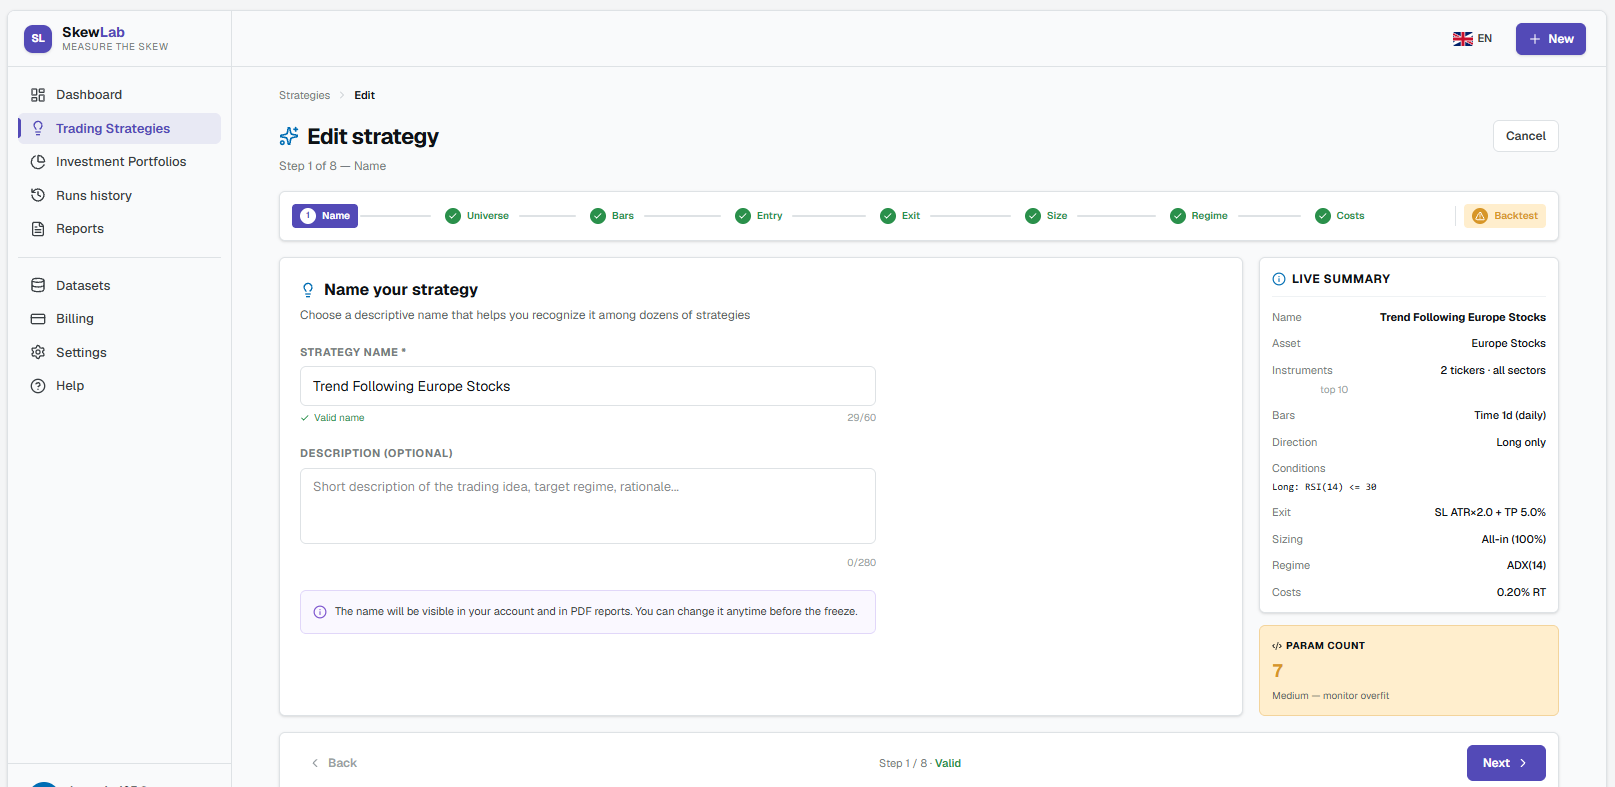The width and height of the screenshot is (1615, 787).
Task: Click the info icon in the name notice
Action: coord(320,612)
